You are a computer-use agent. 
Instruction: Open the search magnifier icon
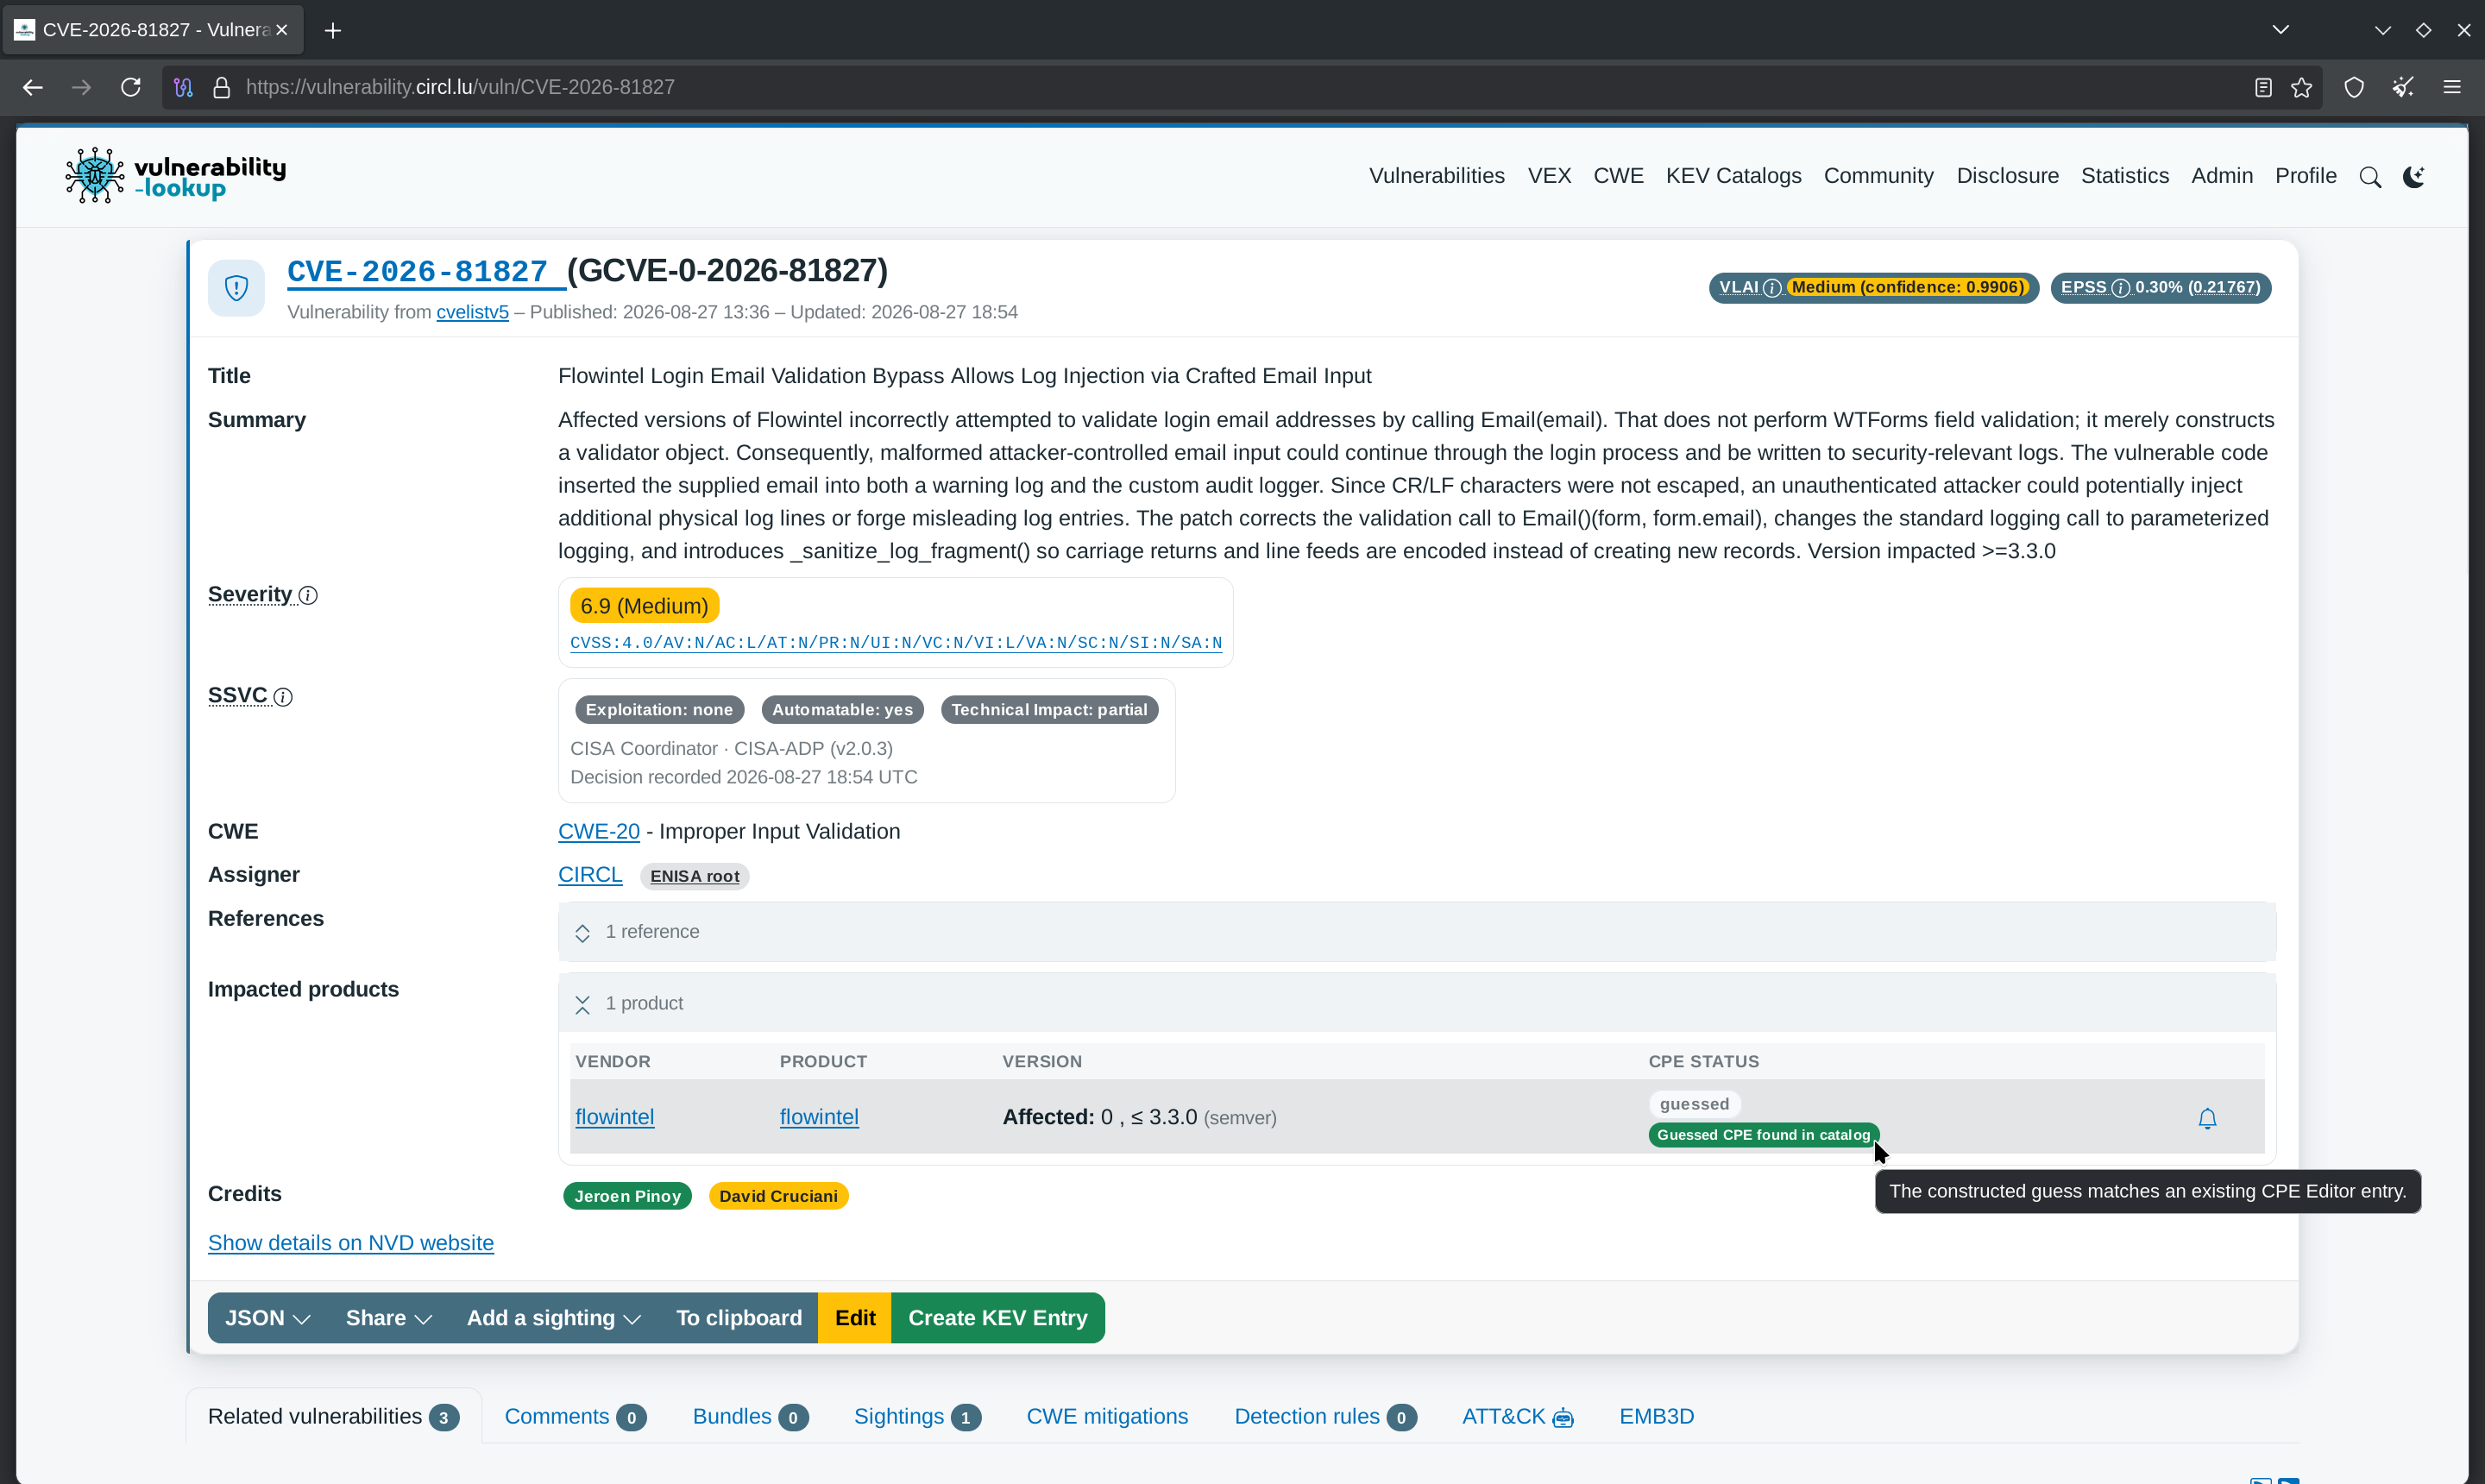click(x=2370, y=177)
